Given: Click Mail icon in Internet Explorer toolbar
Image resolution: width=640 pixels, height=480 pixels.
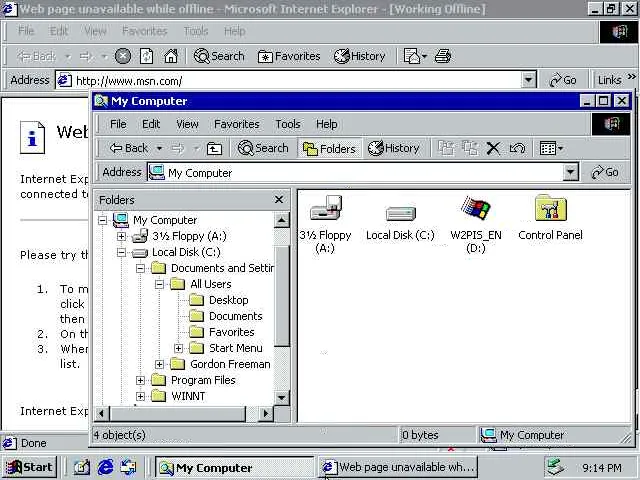Looking at the screenshot, I should point(415,56).
